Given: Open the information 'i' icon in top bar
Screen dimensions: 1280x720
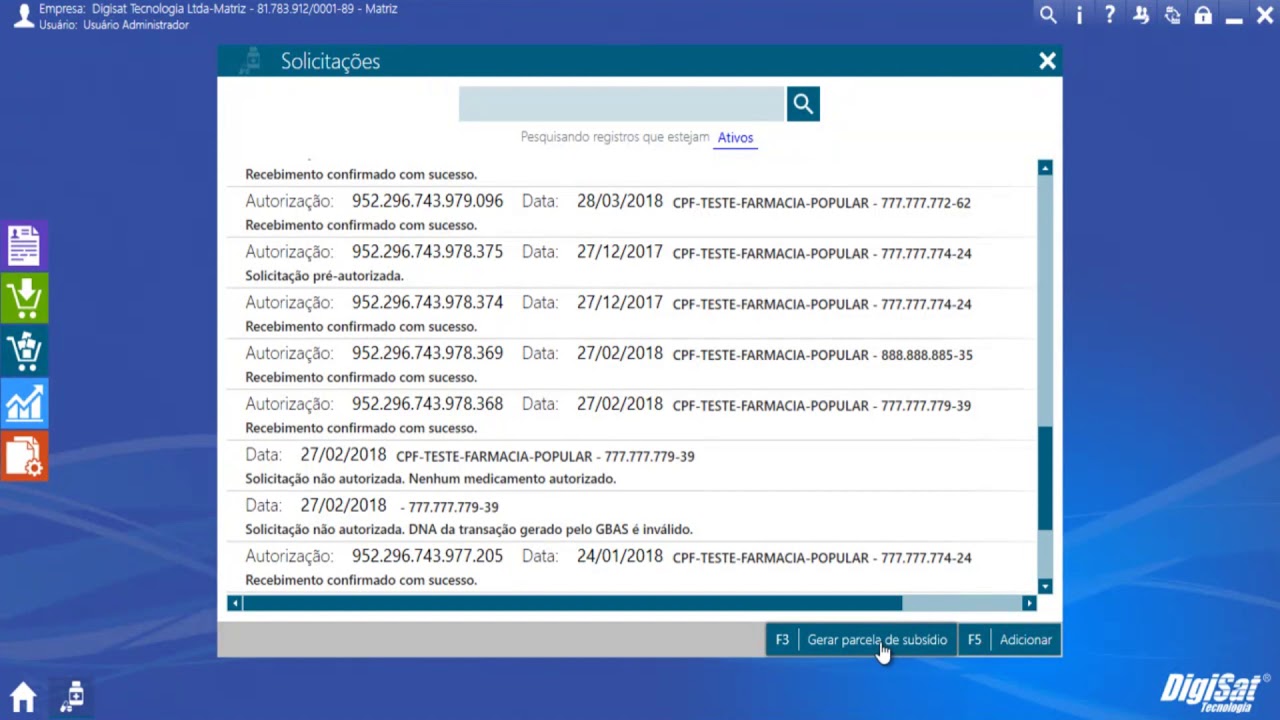Looking at the screenshot, I should point(1079,15).
